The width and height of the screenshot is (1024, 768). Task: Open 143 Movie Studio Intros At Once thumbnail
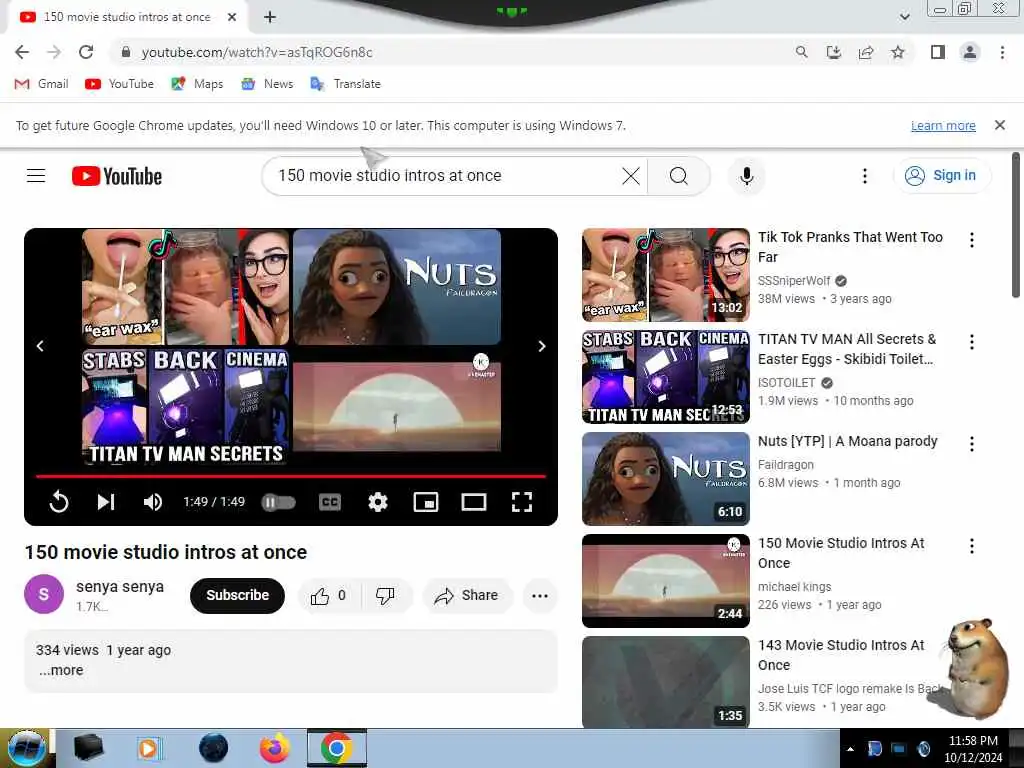pos(665,682)
